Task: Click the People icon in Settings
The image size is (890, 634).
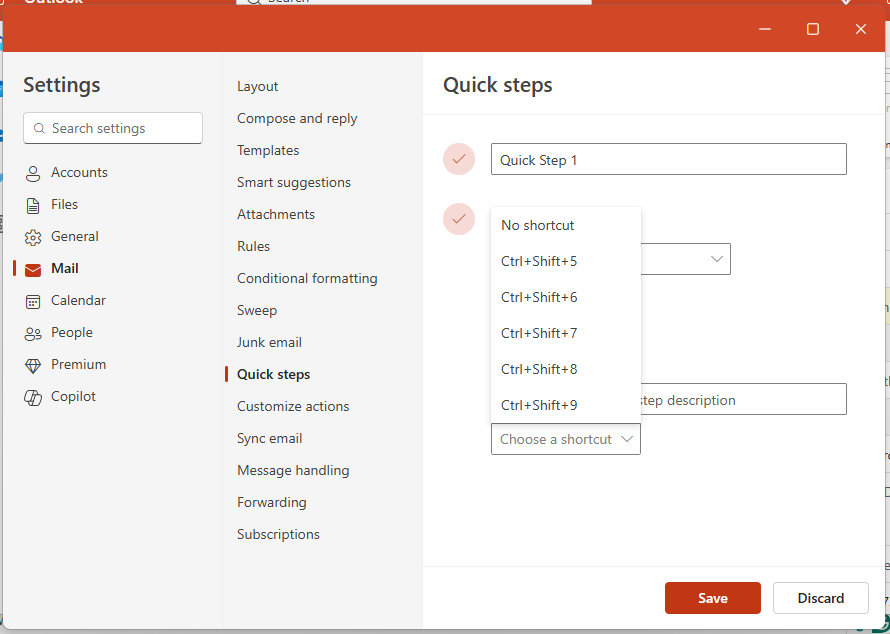Action: 33,333
